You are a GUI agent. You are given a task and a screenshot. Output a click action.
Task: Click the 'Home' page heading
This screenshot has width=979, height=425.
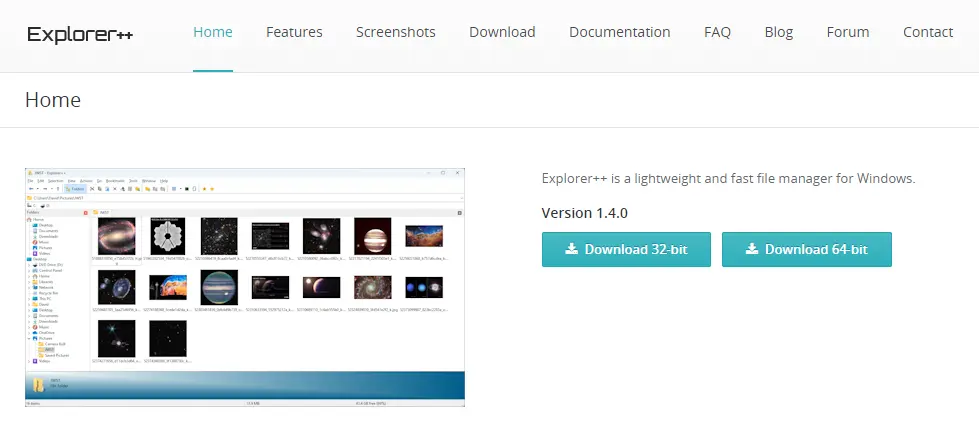coord(53,100)
